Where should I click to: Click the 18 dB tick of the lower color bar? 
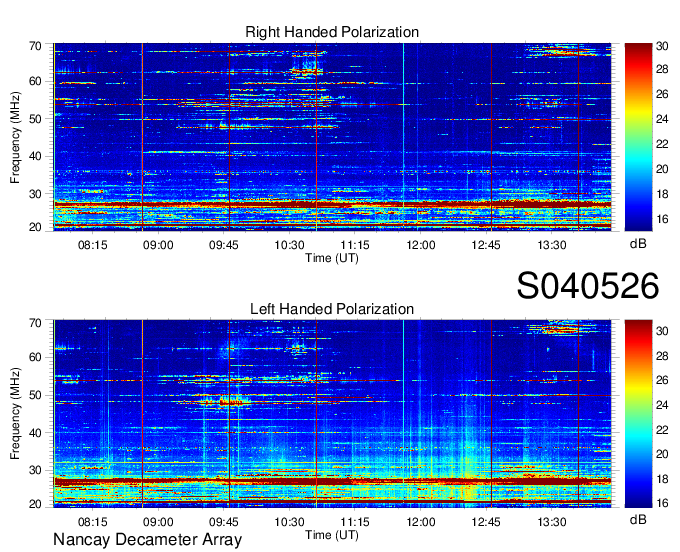tap(662, 479)
